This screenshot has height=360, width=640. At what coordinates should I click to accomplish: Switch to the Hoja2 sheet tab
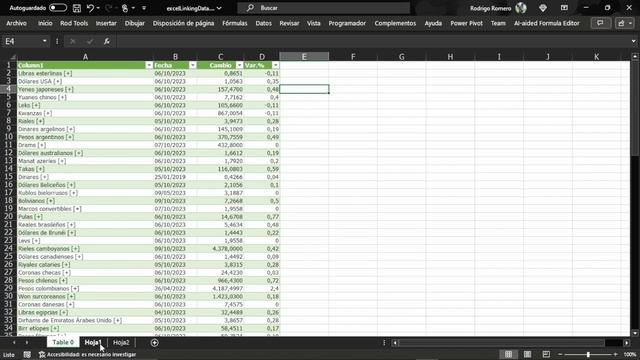pos(121,342)
